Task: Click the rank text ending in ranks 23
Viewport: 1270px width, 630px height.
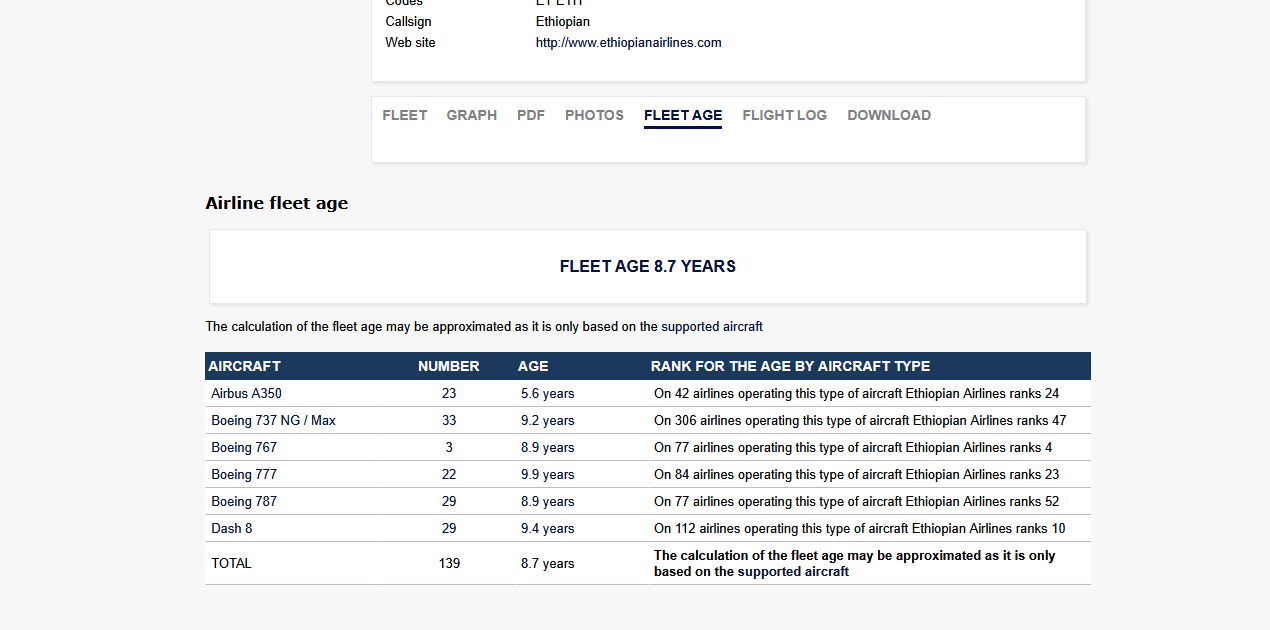Action: tap(857, 475)
